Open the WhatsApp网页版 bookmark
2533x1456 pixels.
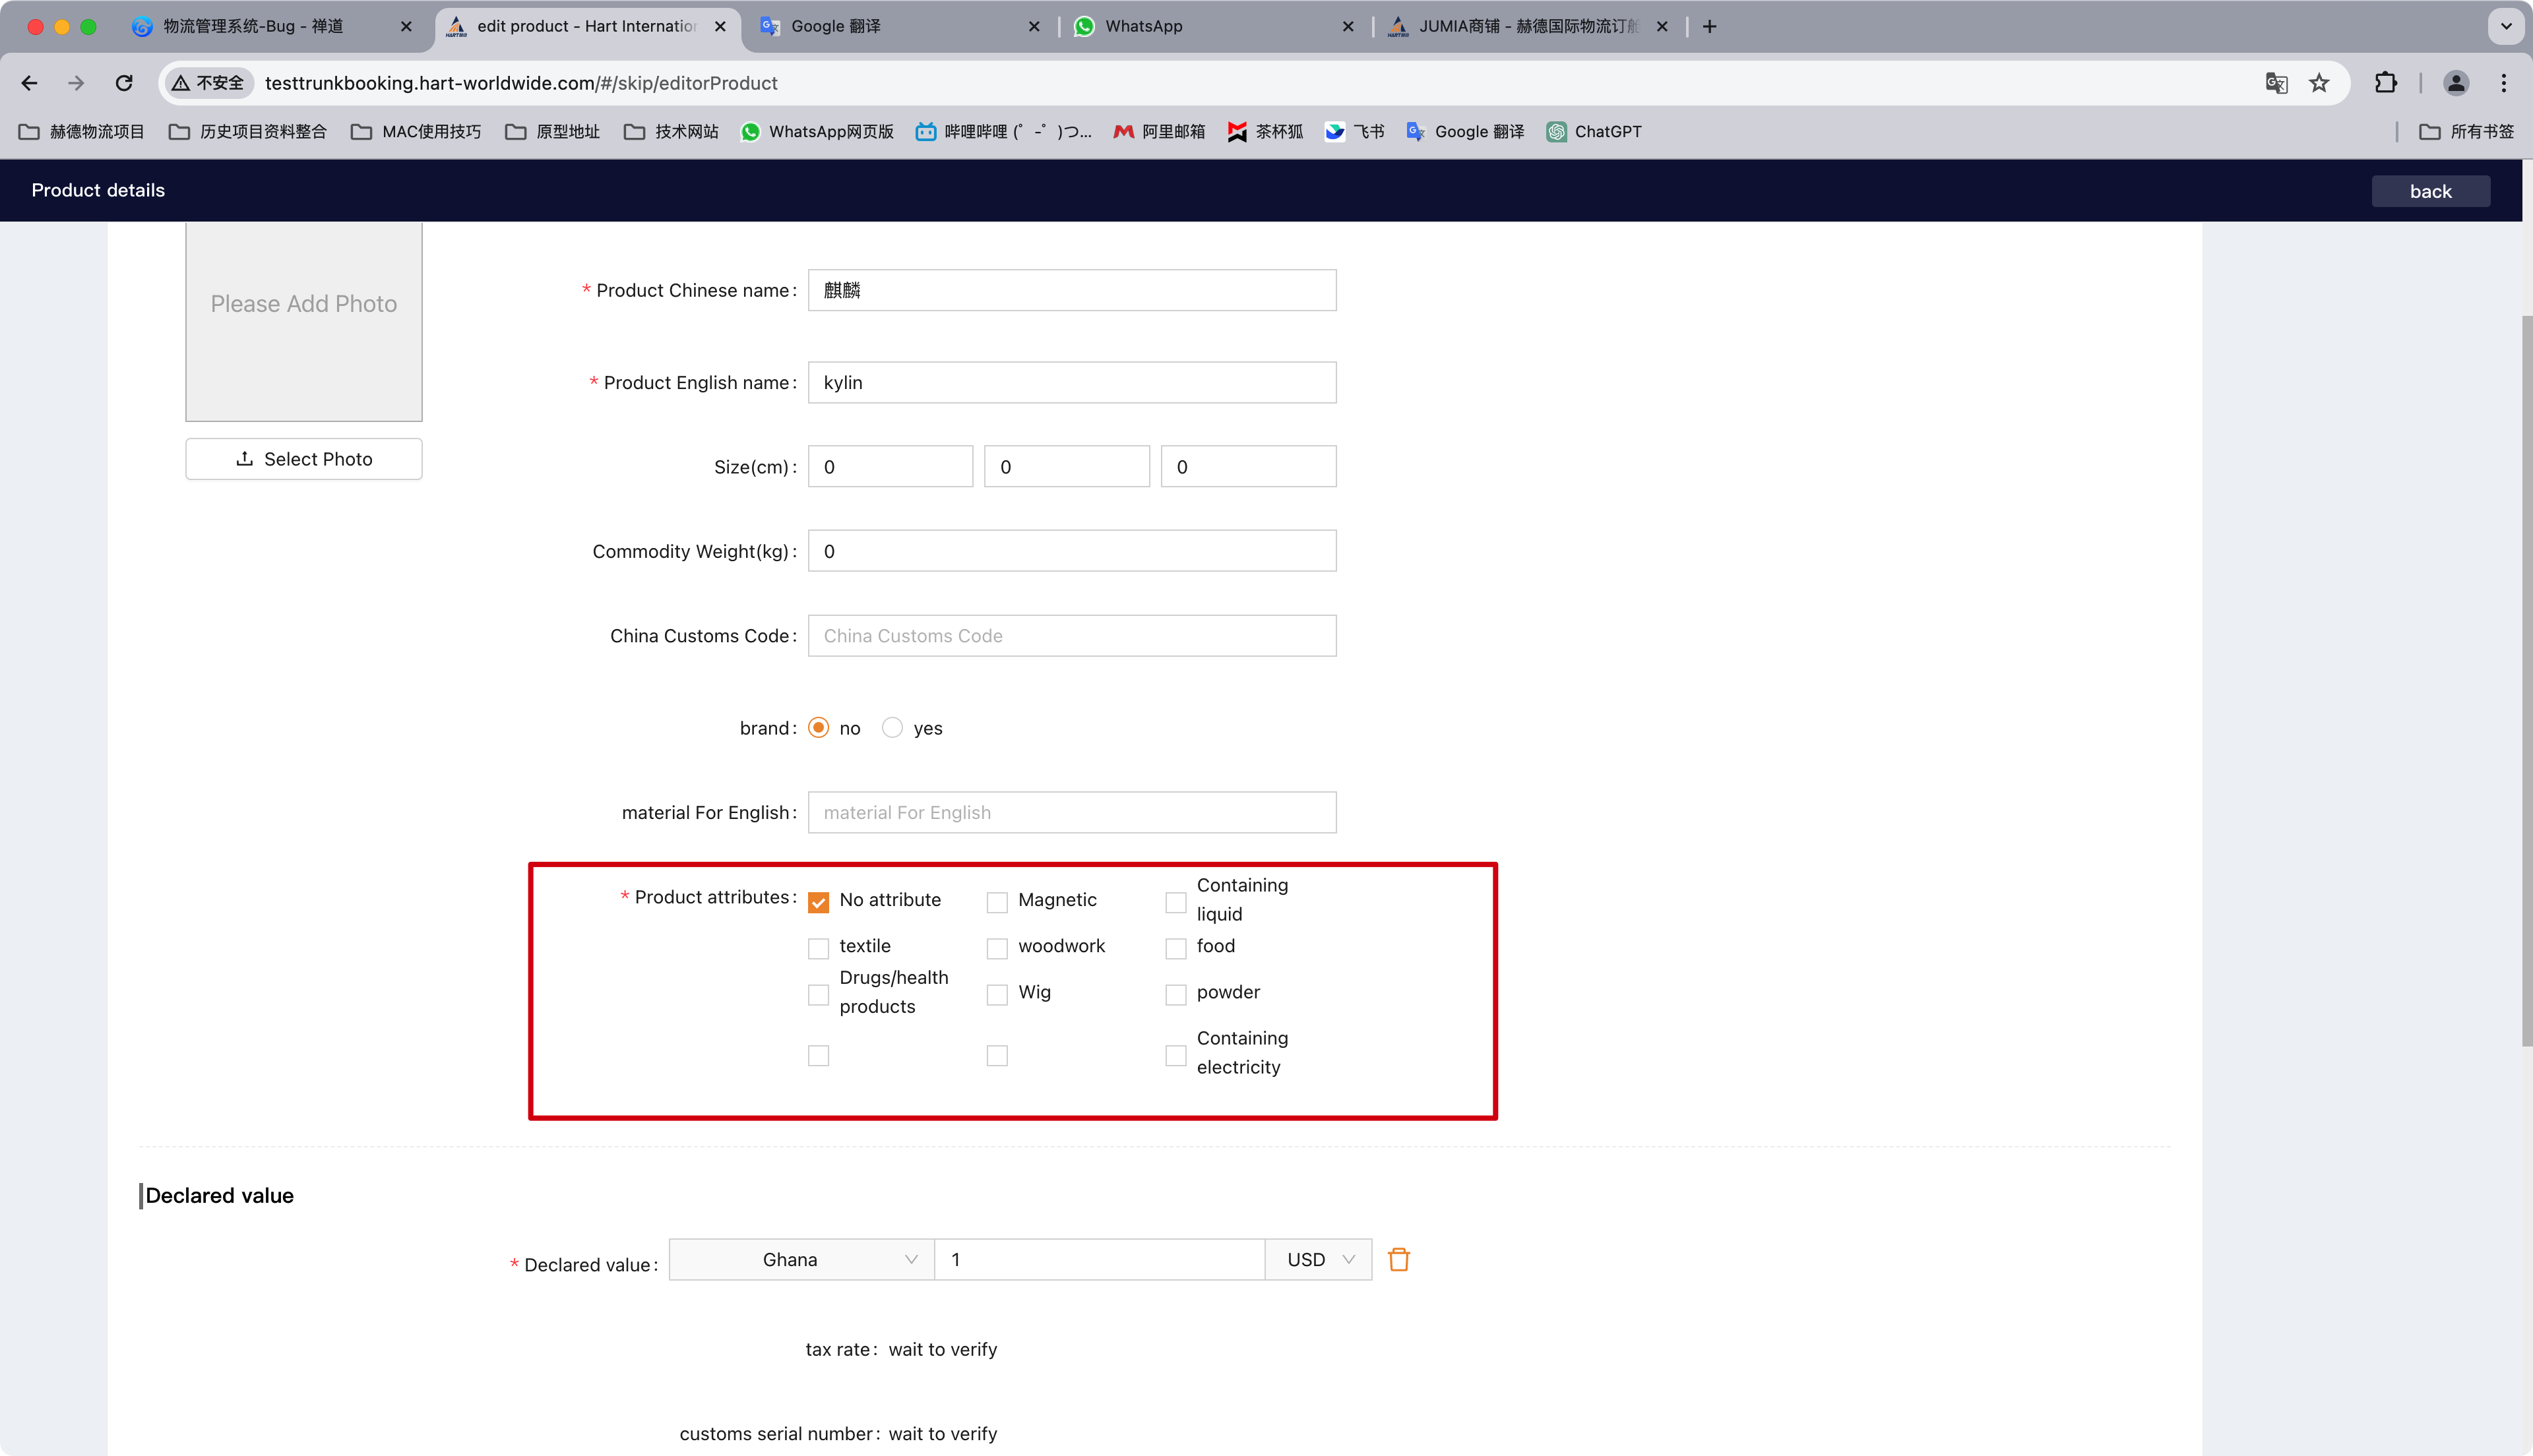pyautogui.click(x=817, y=131)
